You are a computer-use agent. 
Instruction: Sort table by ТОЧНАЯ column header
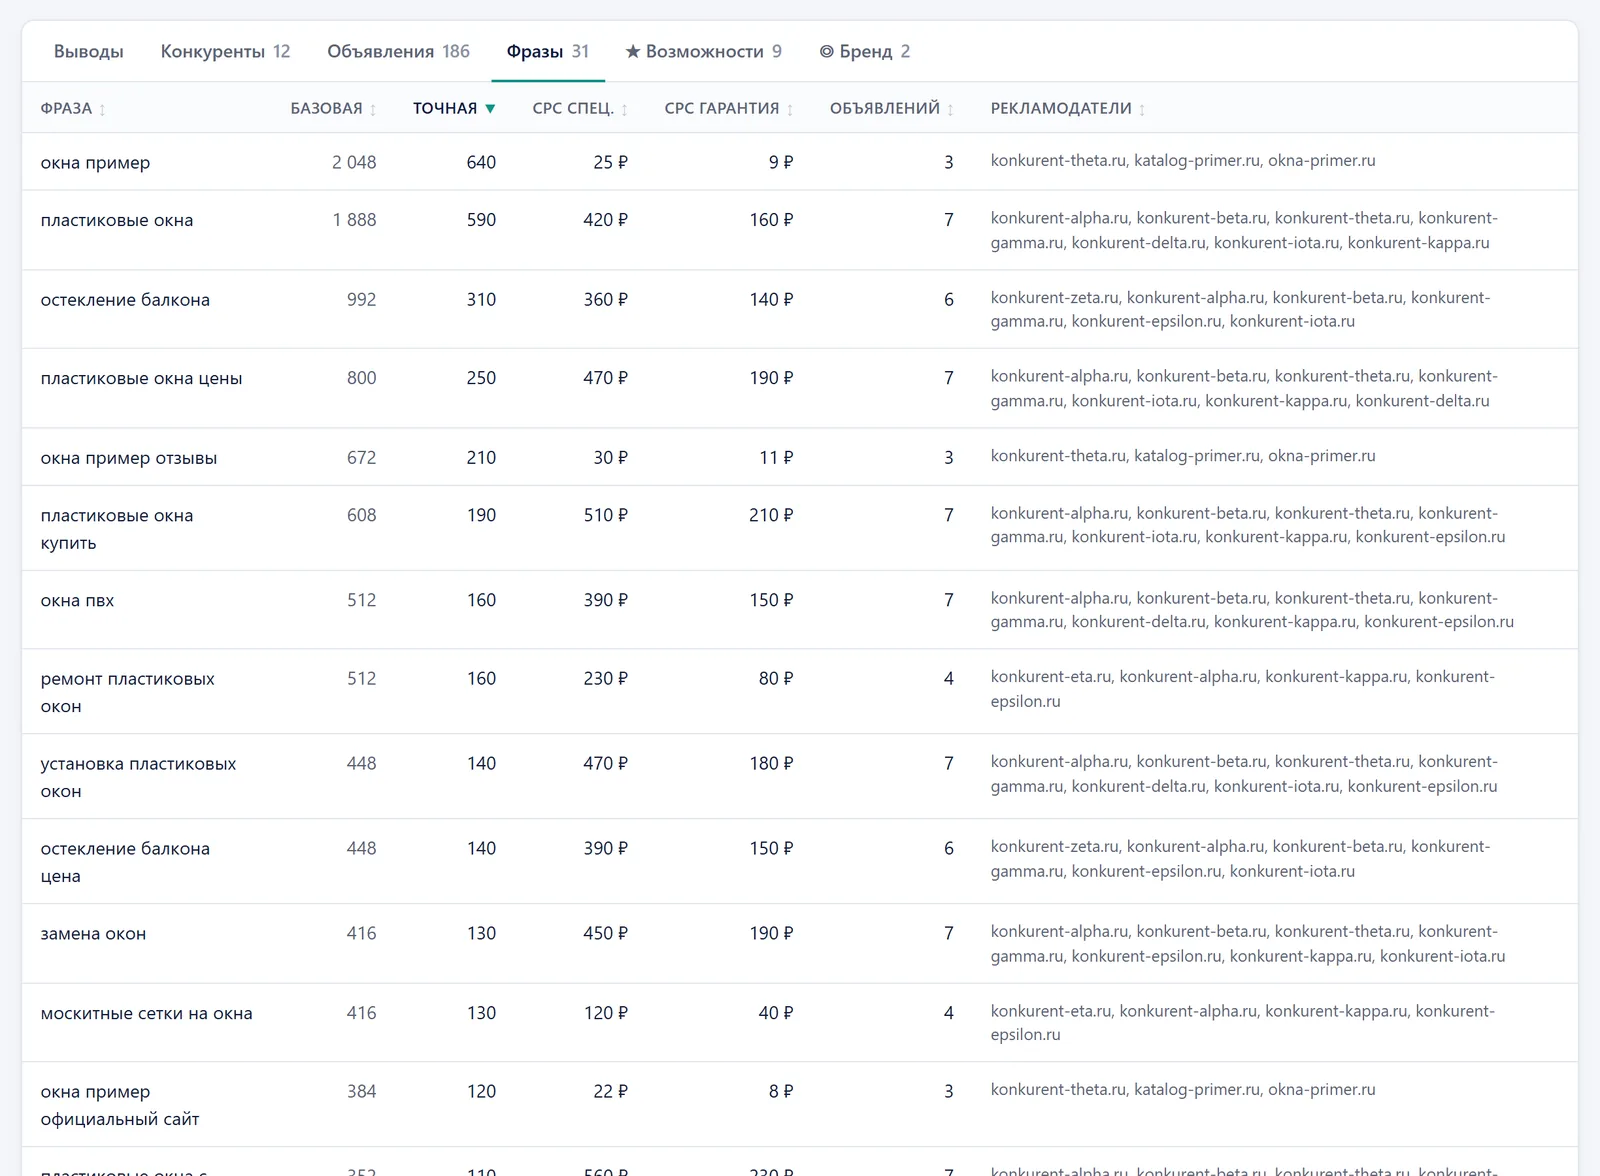445,108
